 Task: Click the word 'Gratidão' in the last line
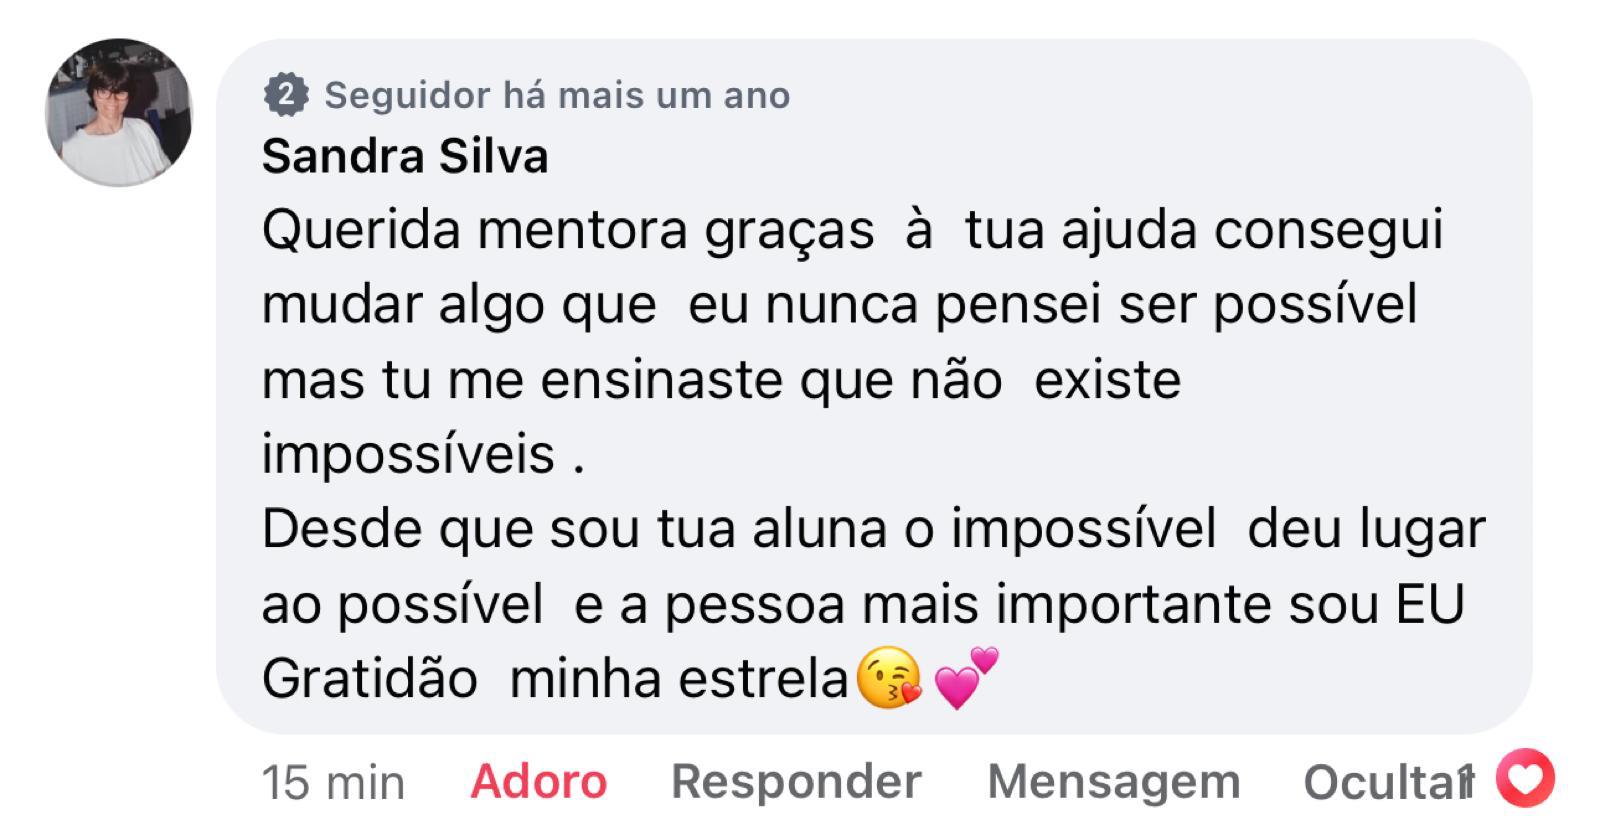pos(370,679)
